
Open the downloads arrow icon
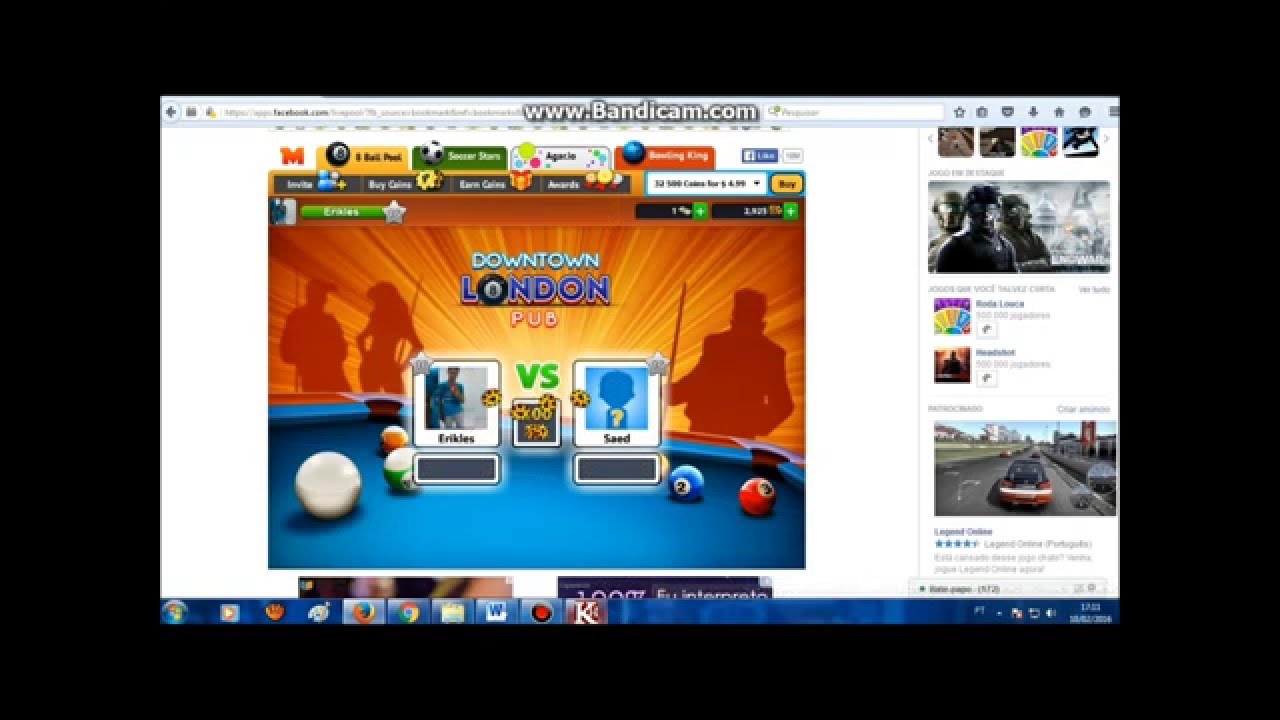1033,112
